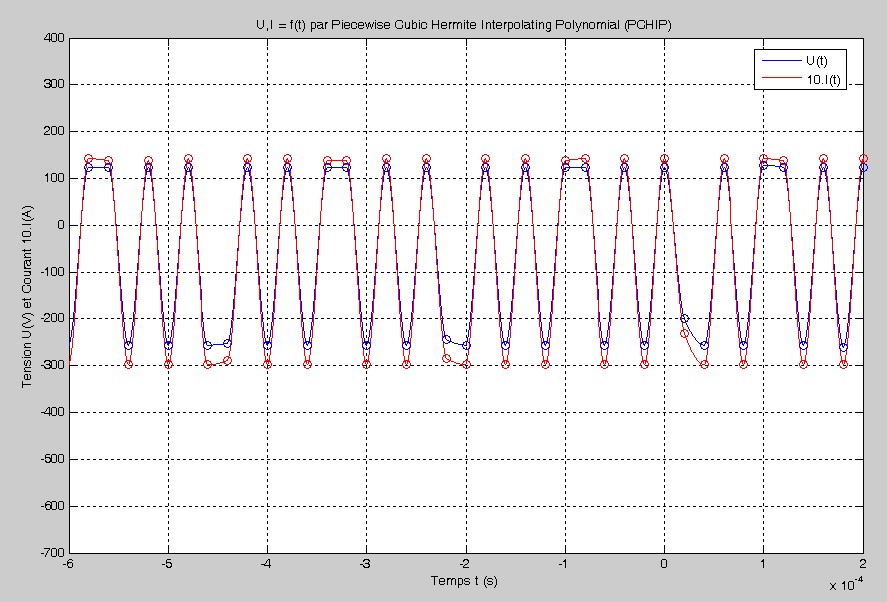
Task: Click the x-axis tick label '-5'
Action: [167, 564]
